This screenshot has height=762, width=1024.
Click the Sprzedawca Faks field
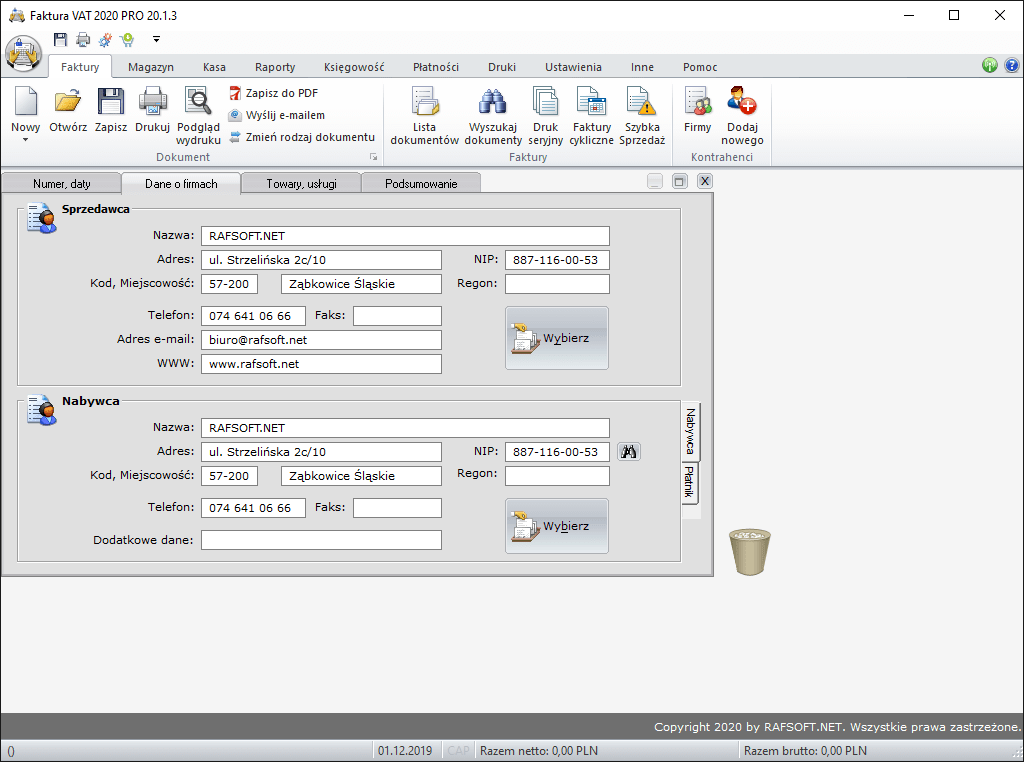(397, 316)
